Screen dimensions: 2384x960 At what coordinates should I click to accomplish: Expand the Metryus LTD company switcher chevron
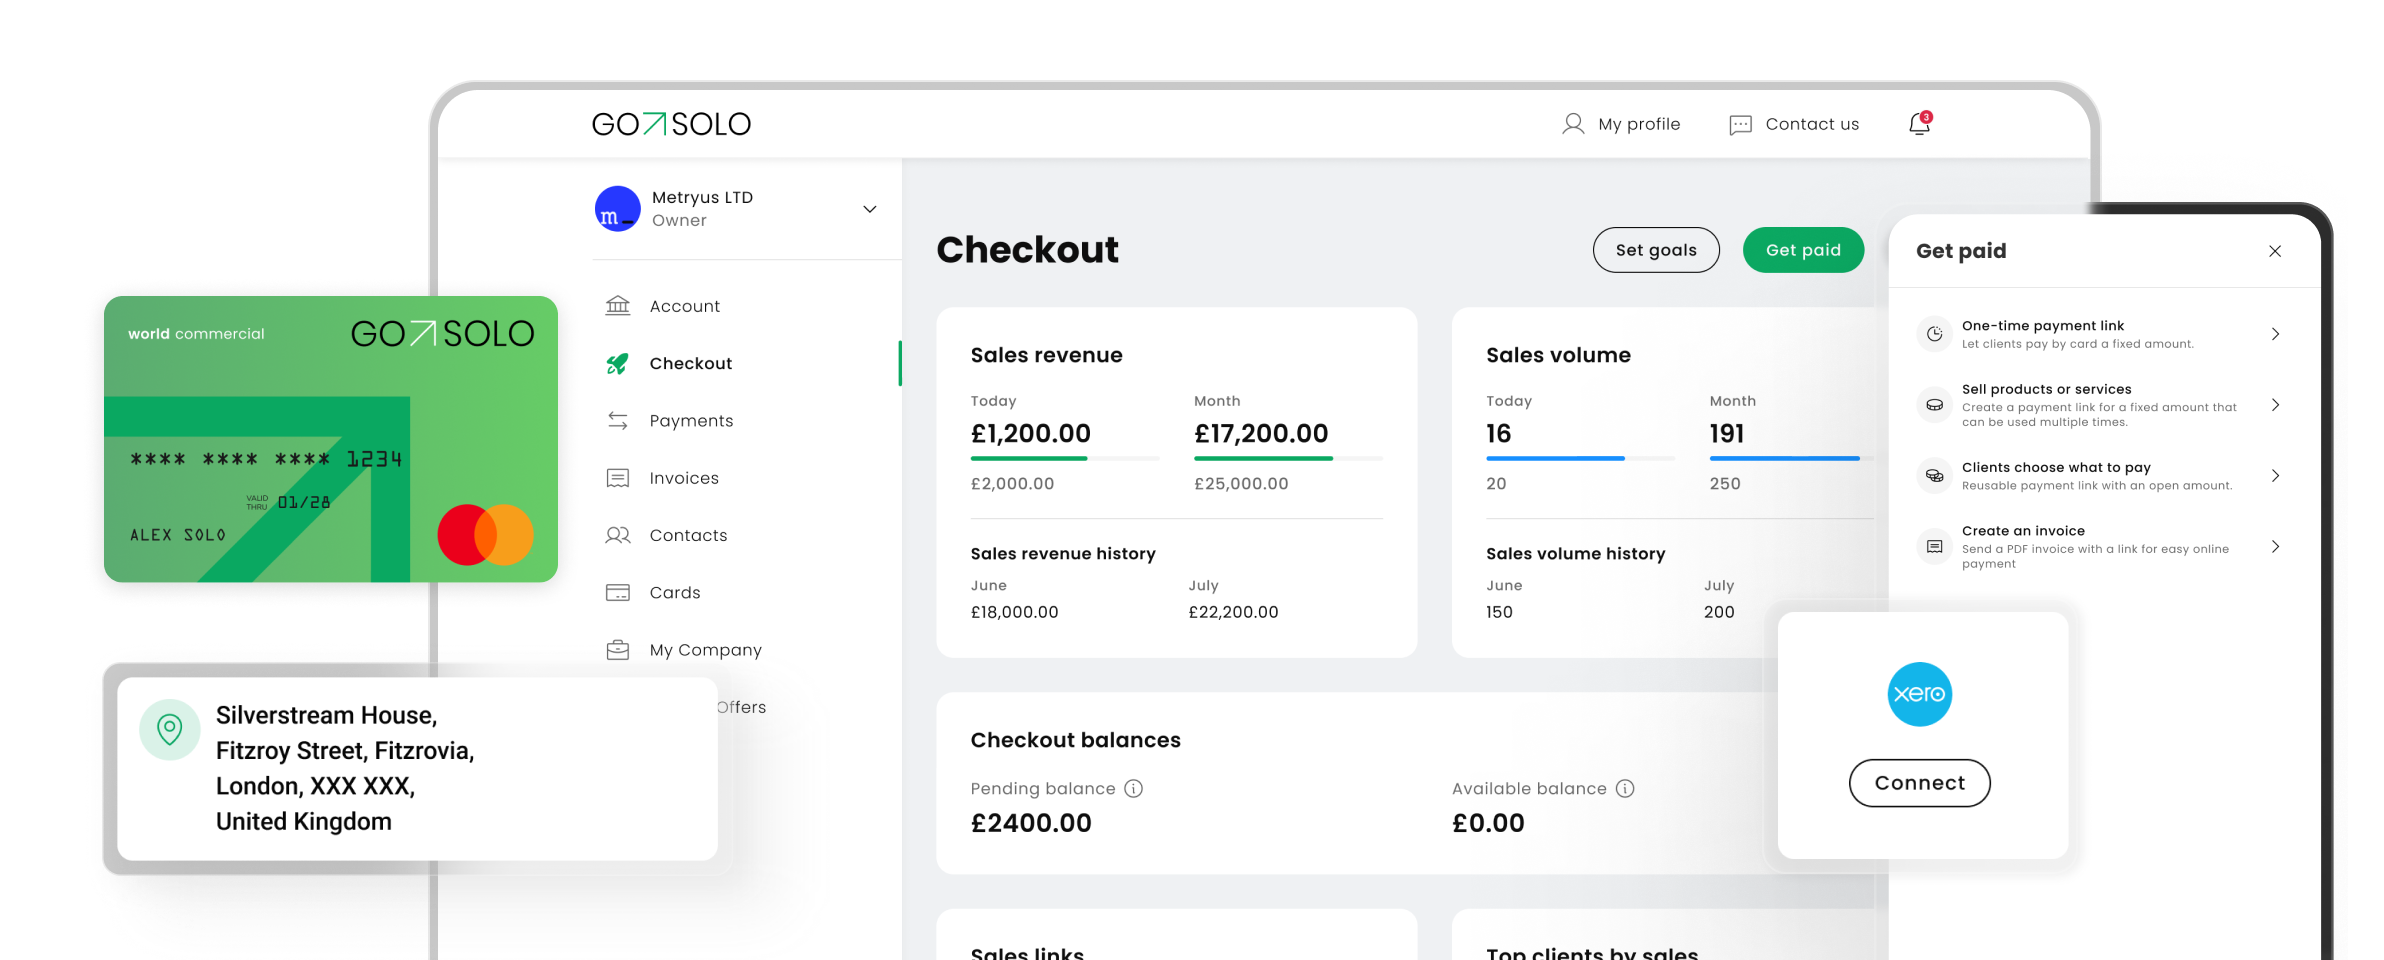870,209
